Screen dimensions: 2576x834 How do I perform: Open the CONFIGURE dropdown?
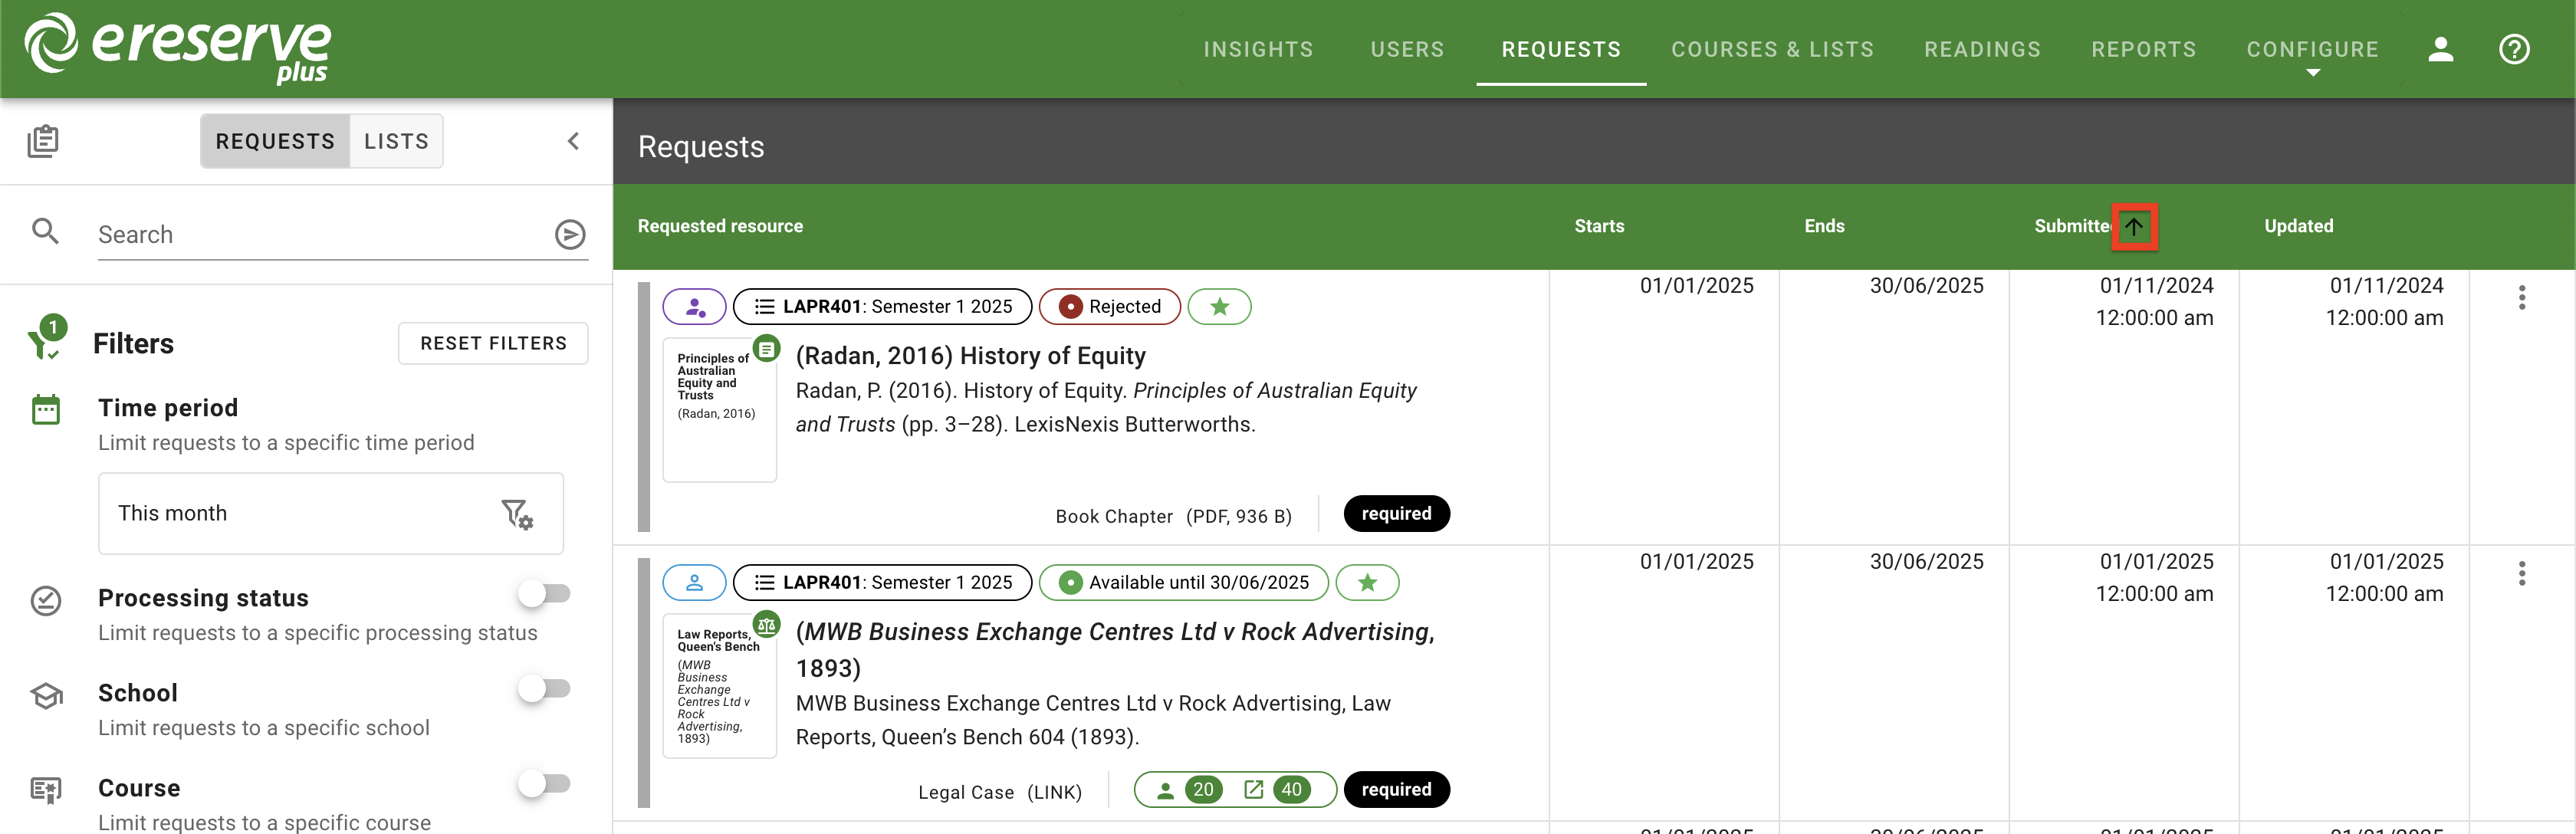(2313, 49)
